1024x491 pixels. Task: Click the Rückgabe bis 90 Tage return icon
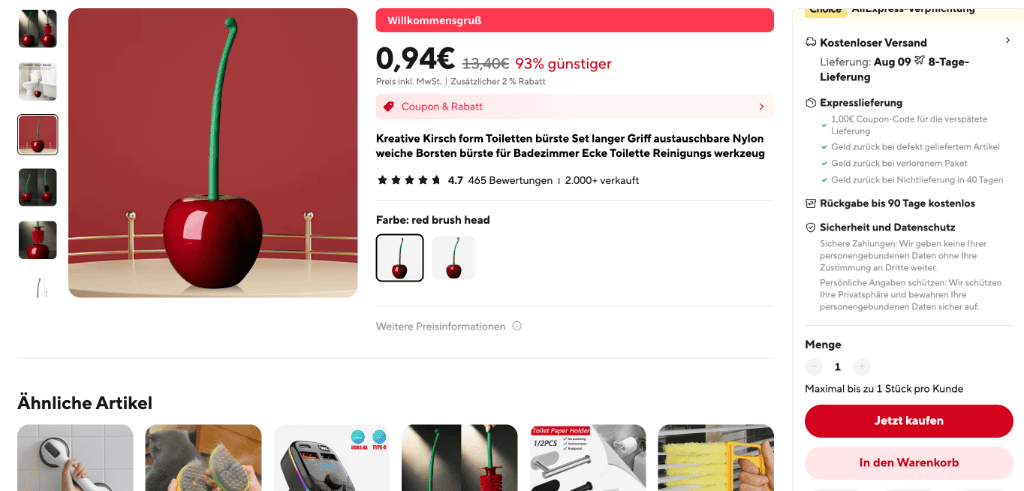[x=810, y=203]
